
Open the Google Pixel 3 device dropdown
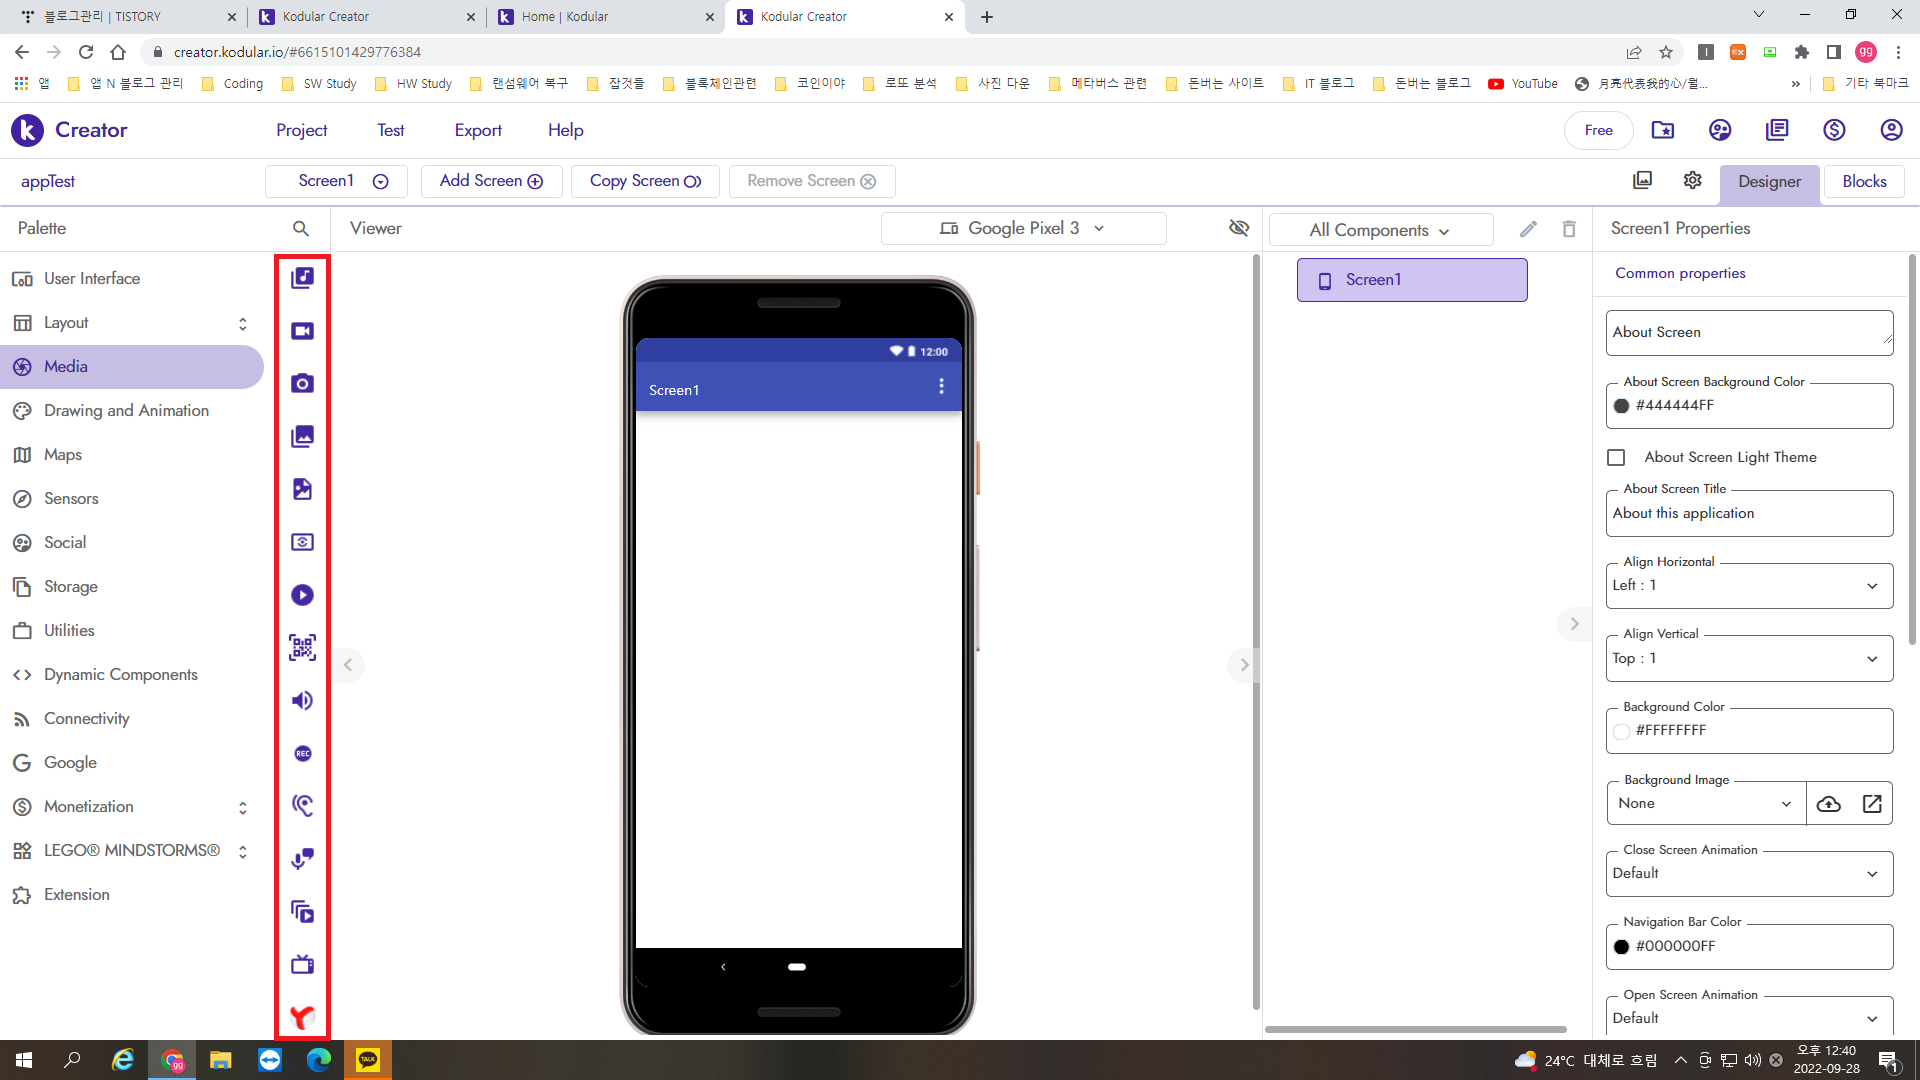(1023, 228)
